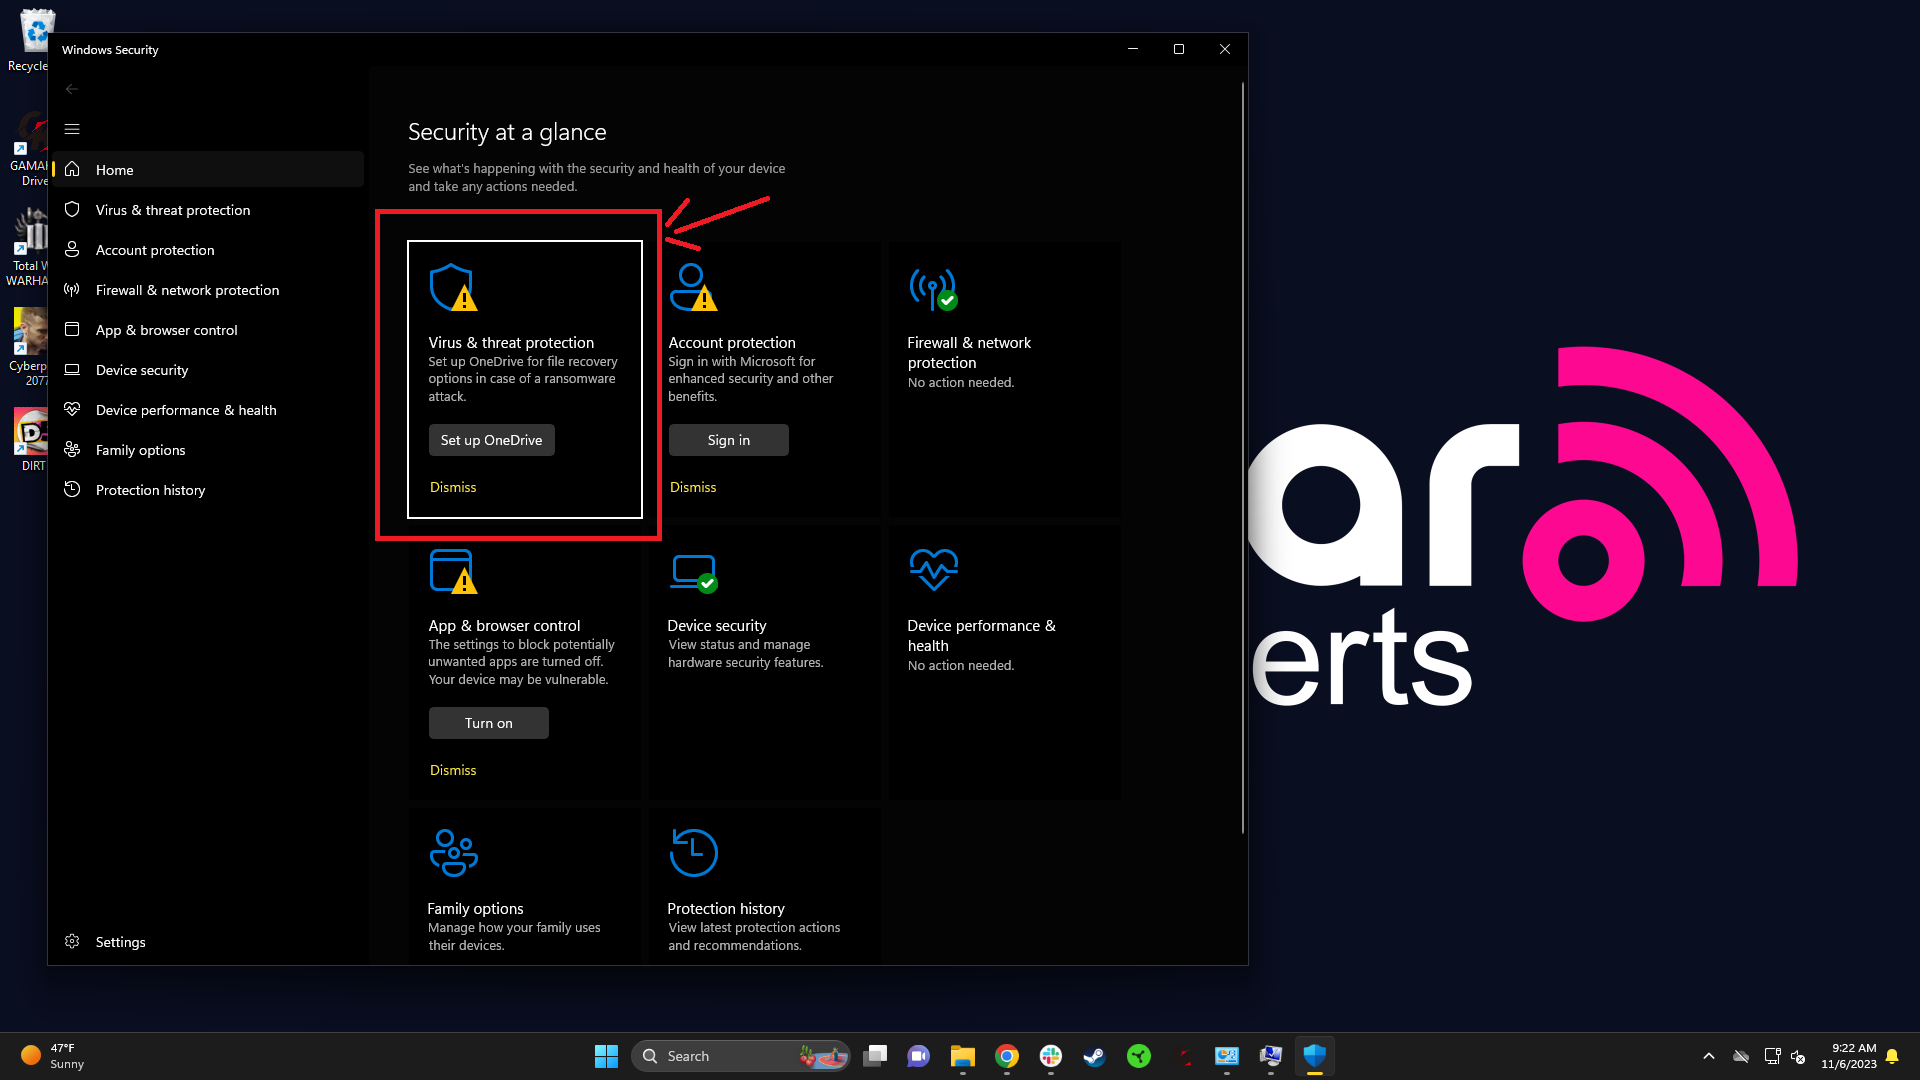Click the network tray icon
Viewport: 1920px width, 1080px height.
(x=1772, y=1056)
